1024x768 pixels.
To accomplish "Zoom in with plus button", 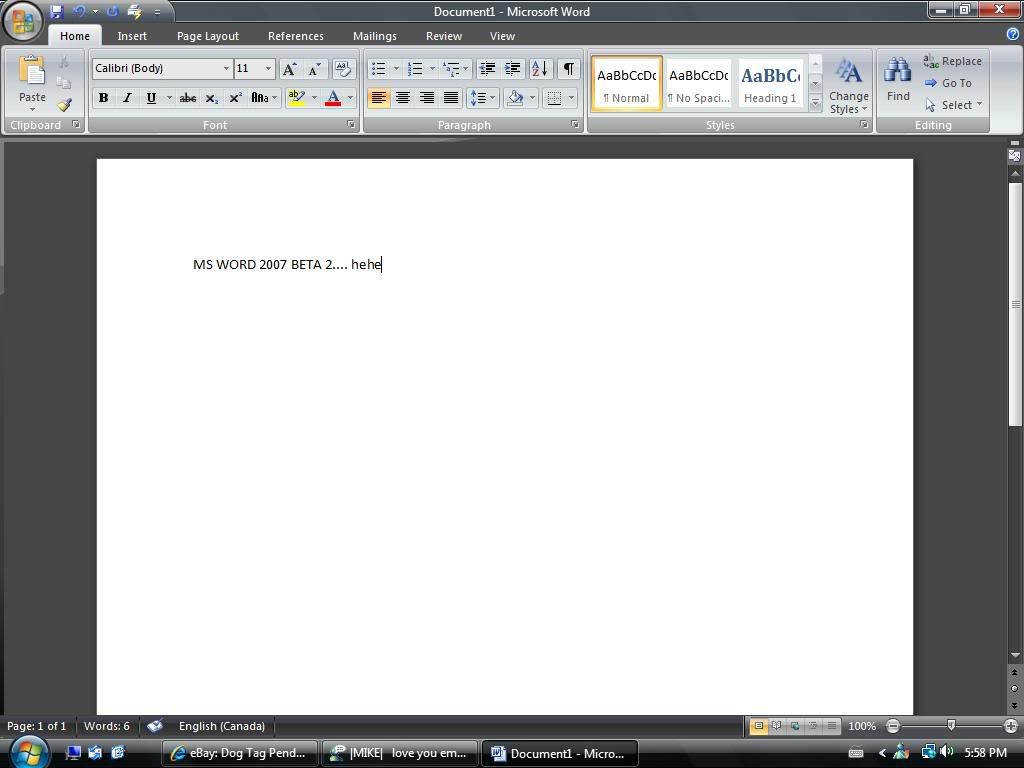I will click(1010, 726).
